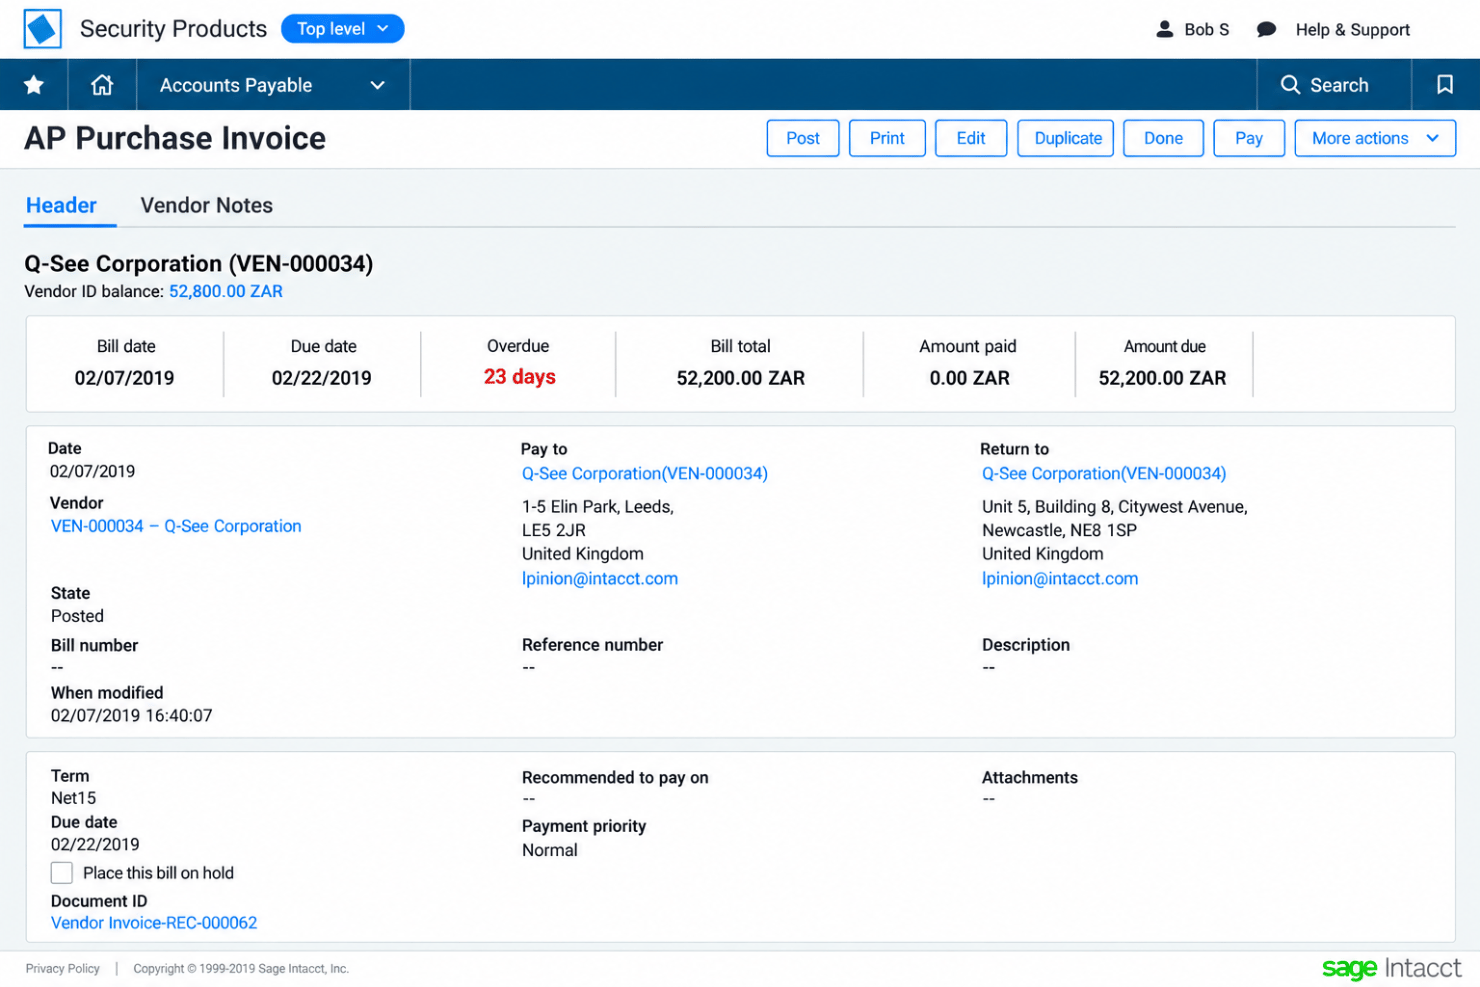Select When modified 02/07/2019 16:40:07 timestamp
1480x987 pixels.
coord(132,715)
